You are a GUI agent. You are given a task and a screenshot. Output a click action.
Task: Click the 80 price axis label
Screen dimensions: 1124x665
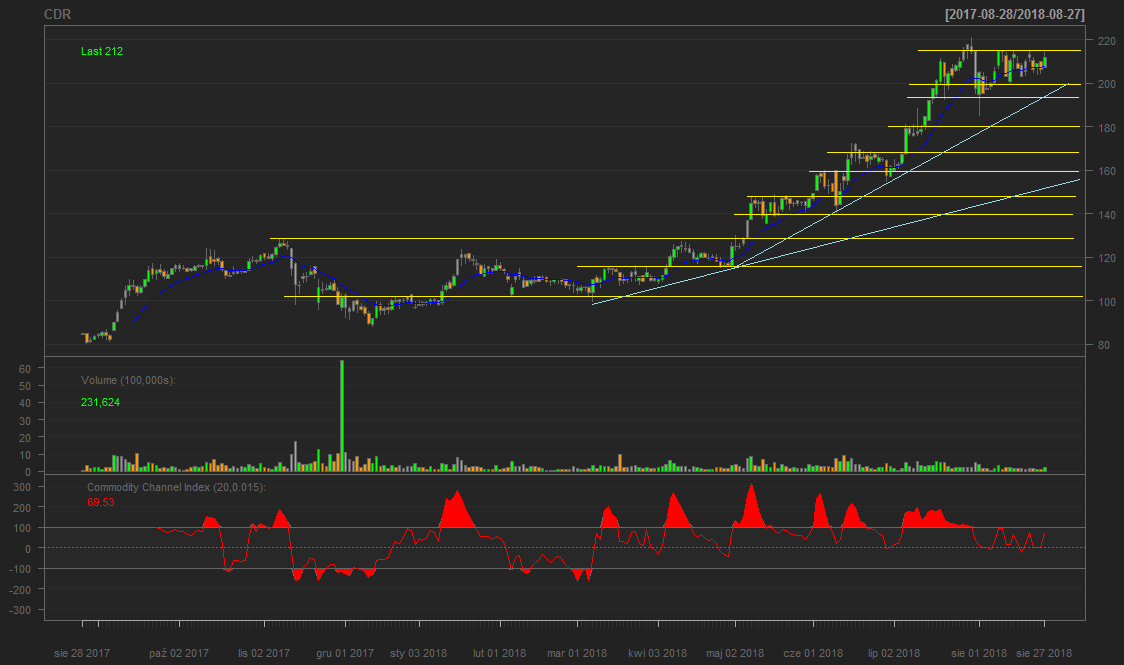pos(1103,345)
